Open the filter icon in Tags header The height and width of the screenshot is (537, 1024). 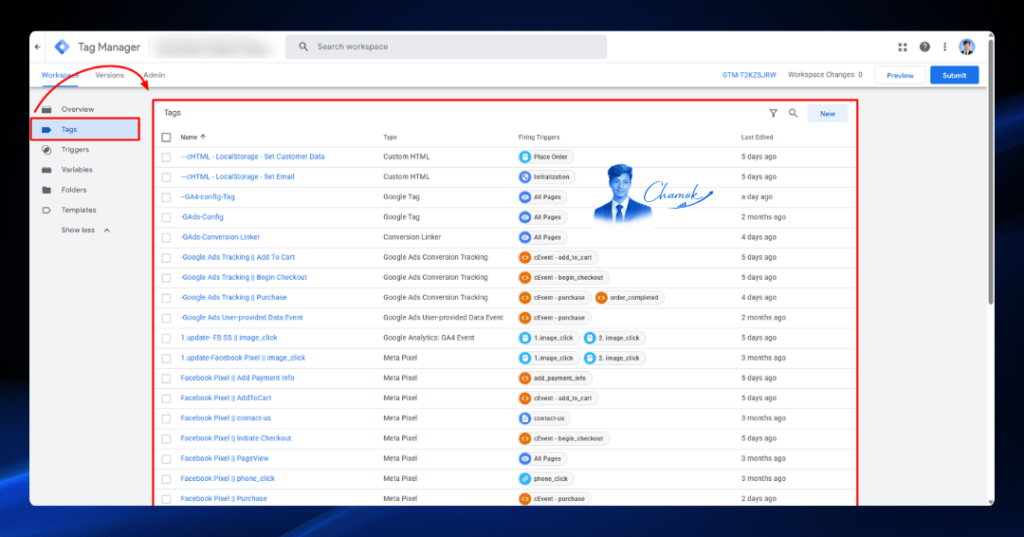[x=773, y=113]
